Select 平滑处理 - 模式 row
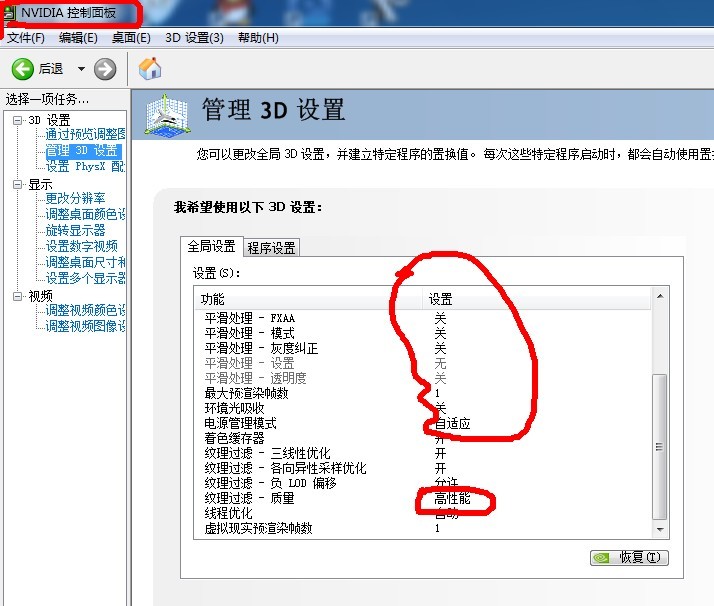714x606 pixels. 423,333
